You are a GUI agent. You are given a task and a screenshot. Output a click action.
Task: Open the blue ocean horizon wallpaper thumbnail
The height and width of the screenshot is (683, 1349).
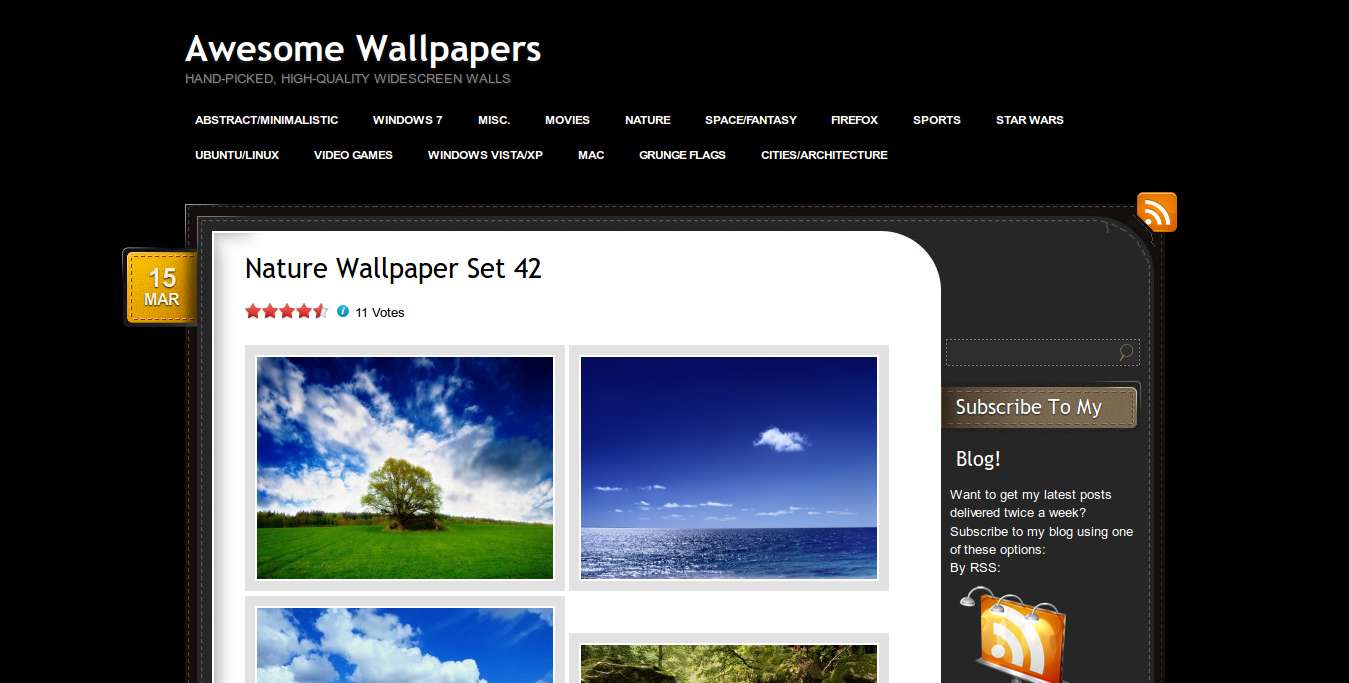(x=729, y=468)
